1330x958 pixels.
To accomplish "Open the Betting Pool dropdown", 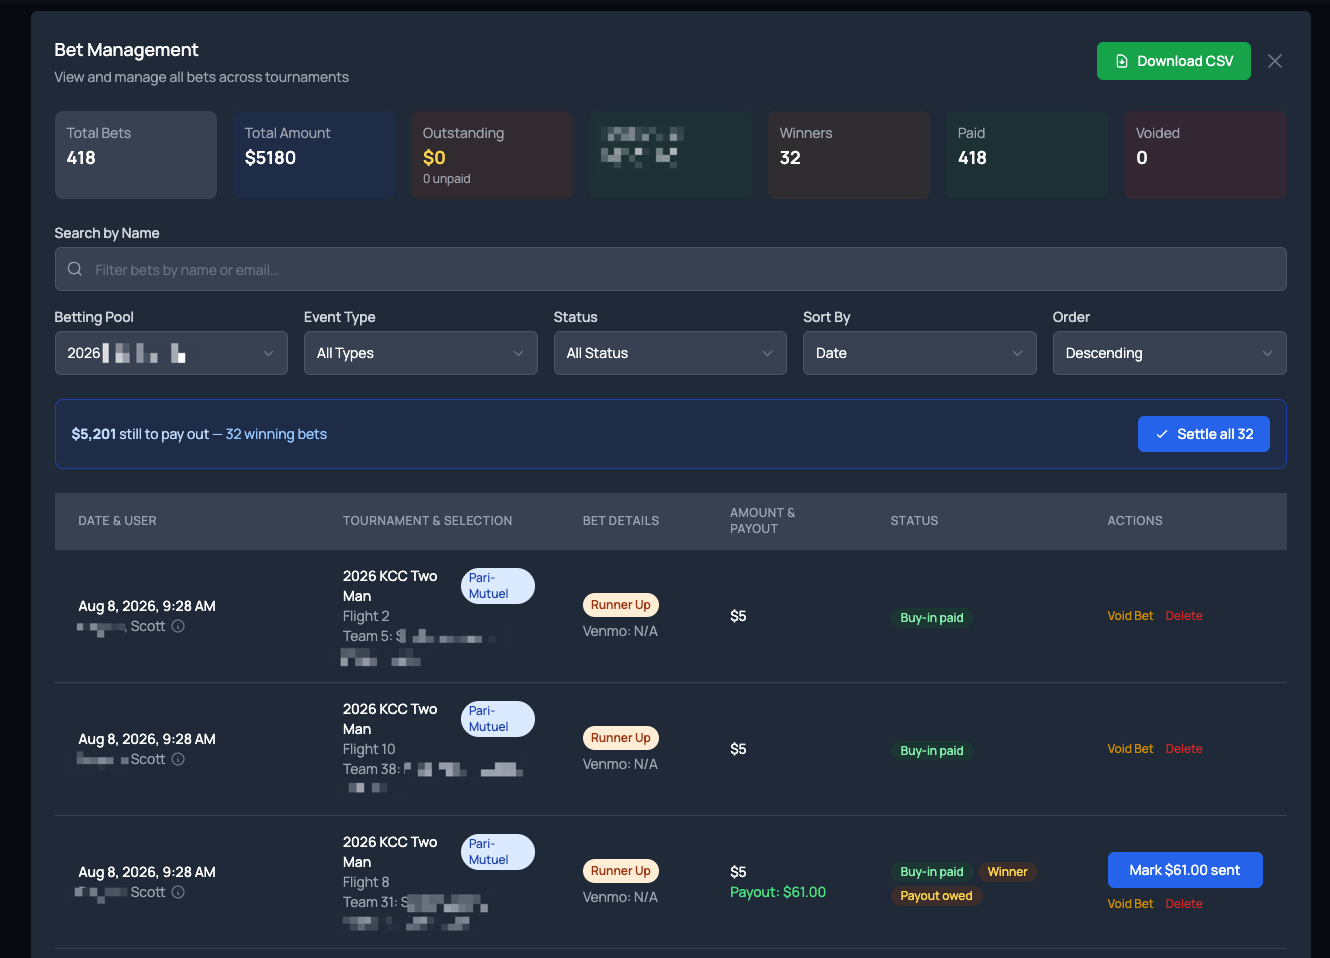I will [171, 353].
